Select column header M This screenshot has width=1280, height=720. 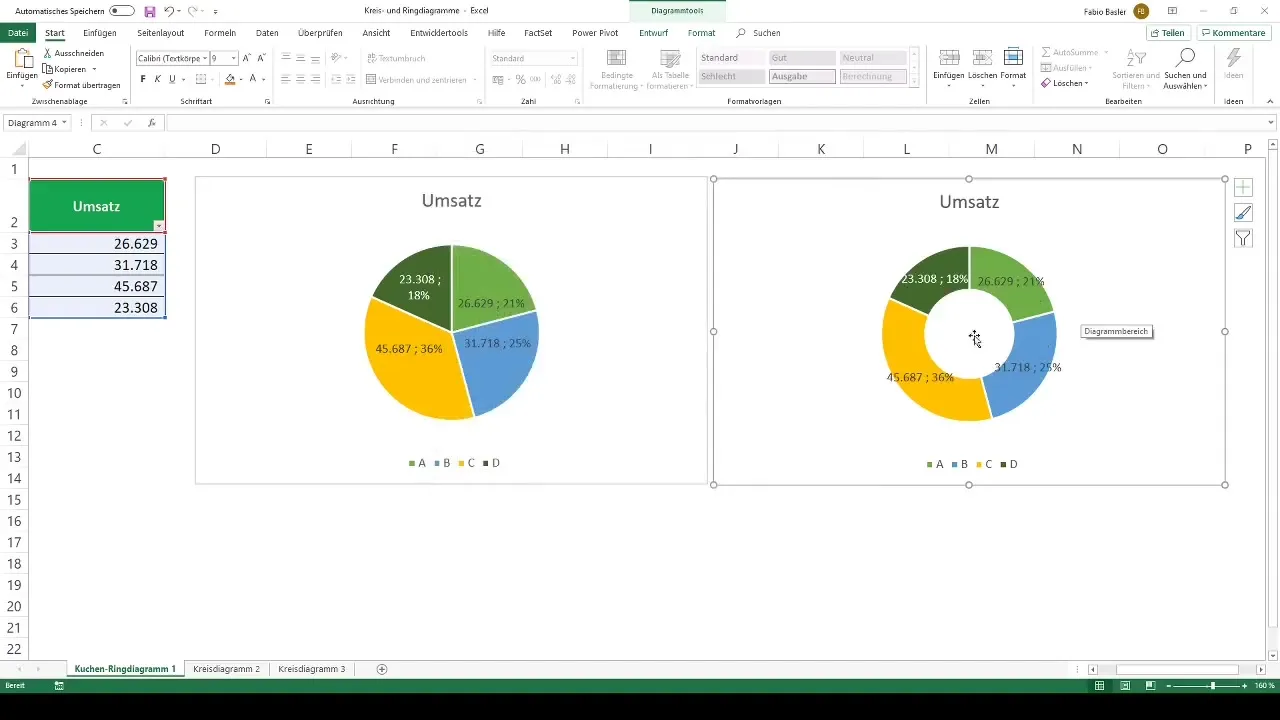(991, 149)
